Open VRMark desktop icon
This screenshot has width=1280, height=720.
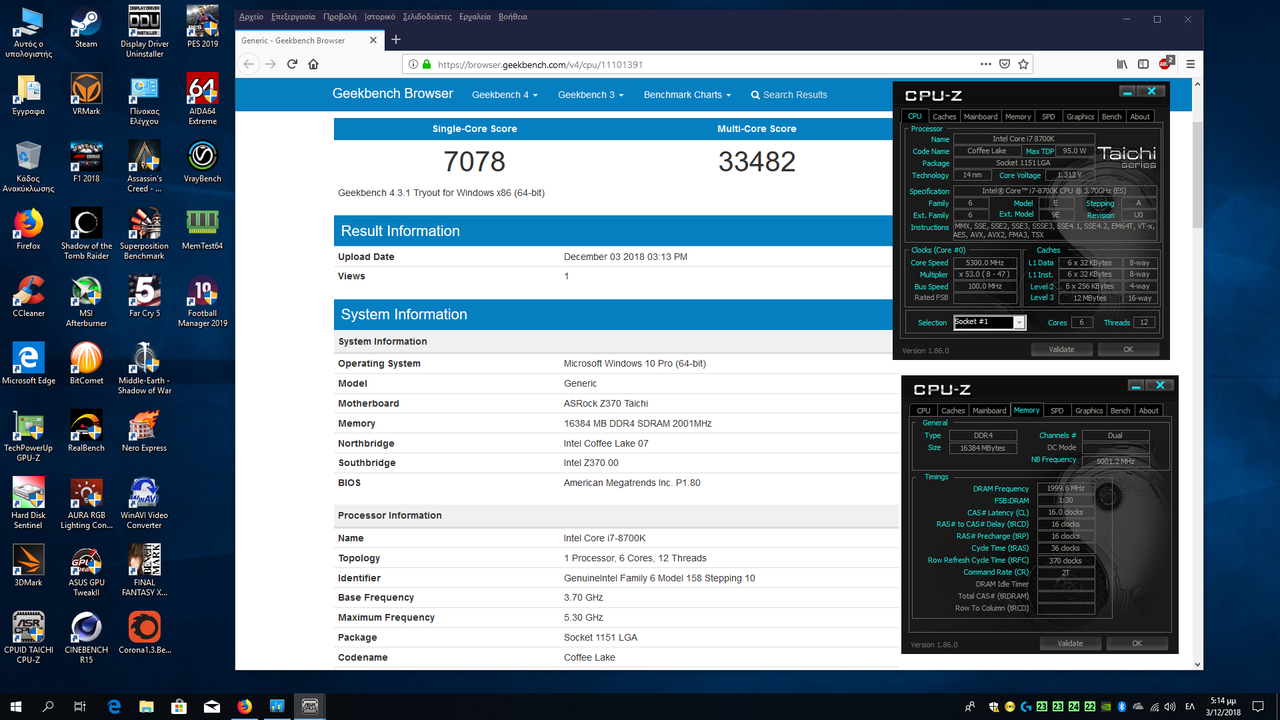(x=86, y=94)
